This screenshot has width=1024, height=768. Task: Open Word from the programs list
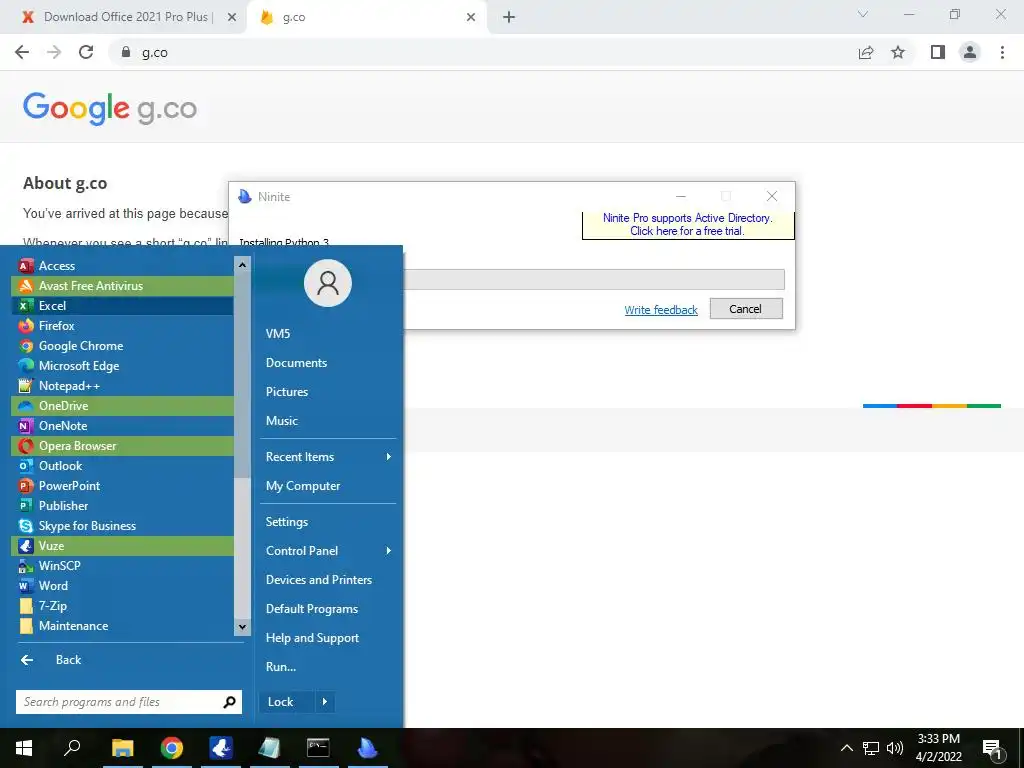coord(122,586)
